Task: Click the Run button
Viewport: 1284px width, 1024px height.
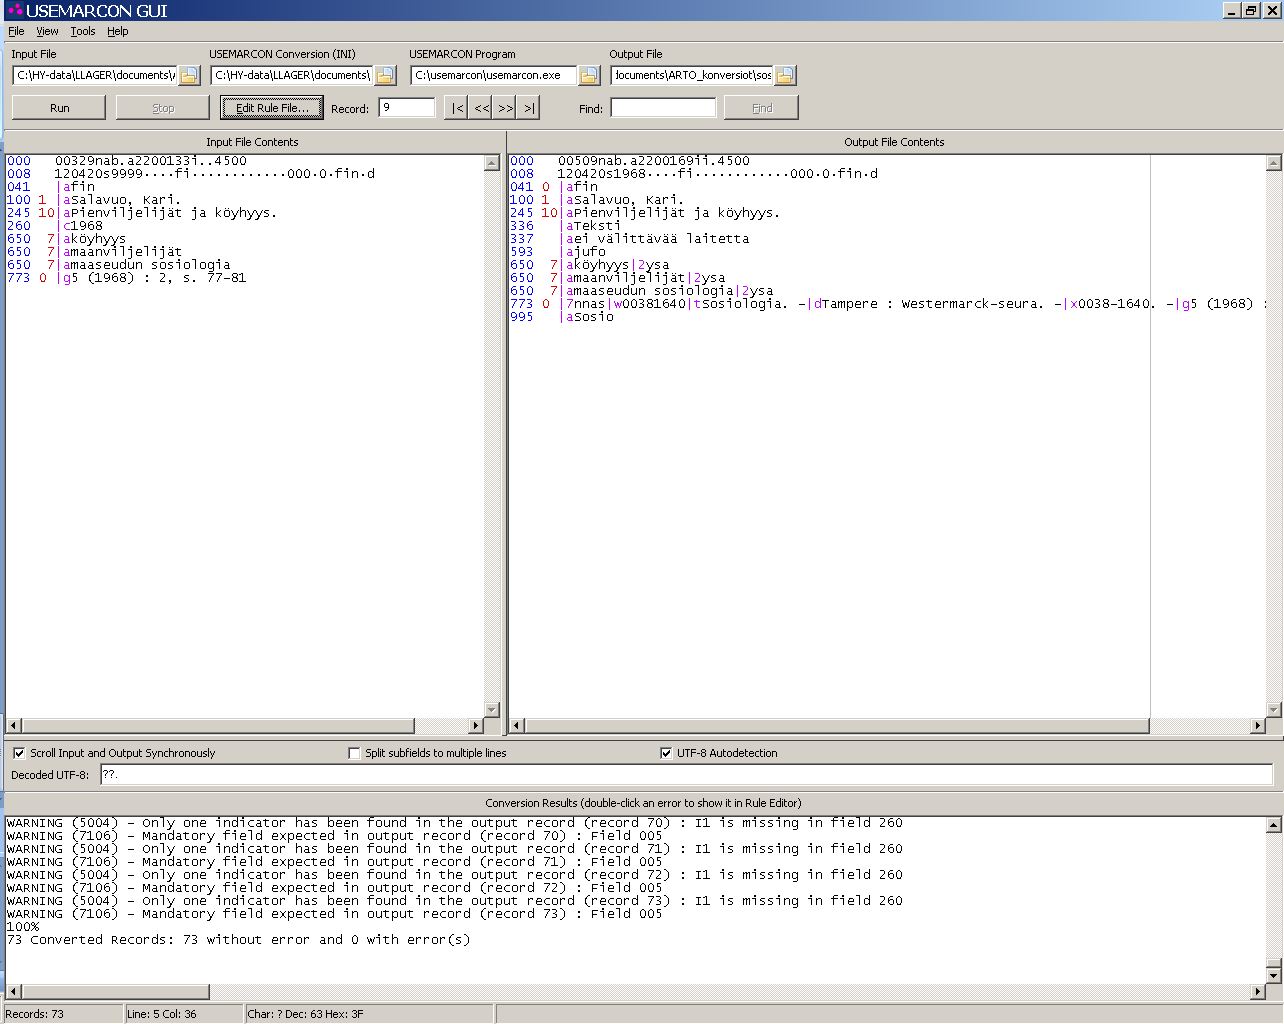Action: point(59,108)
